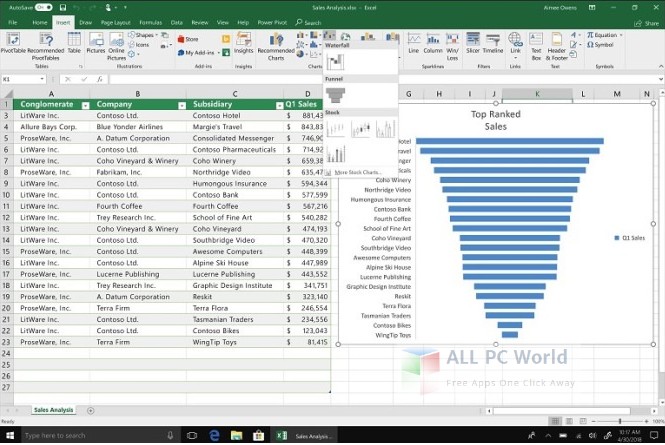Insert a Line sparkline
The height and width of the screenshot is (445, 665).
(x=414, y=43)
